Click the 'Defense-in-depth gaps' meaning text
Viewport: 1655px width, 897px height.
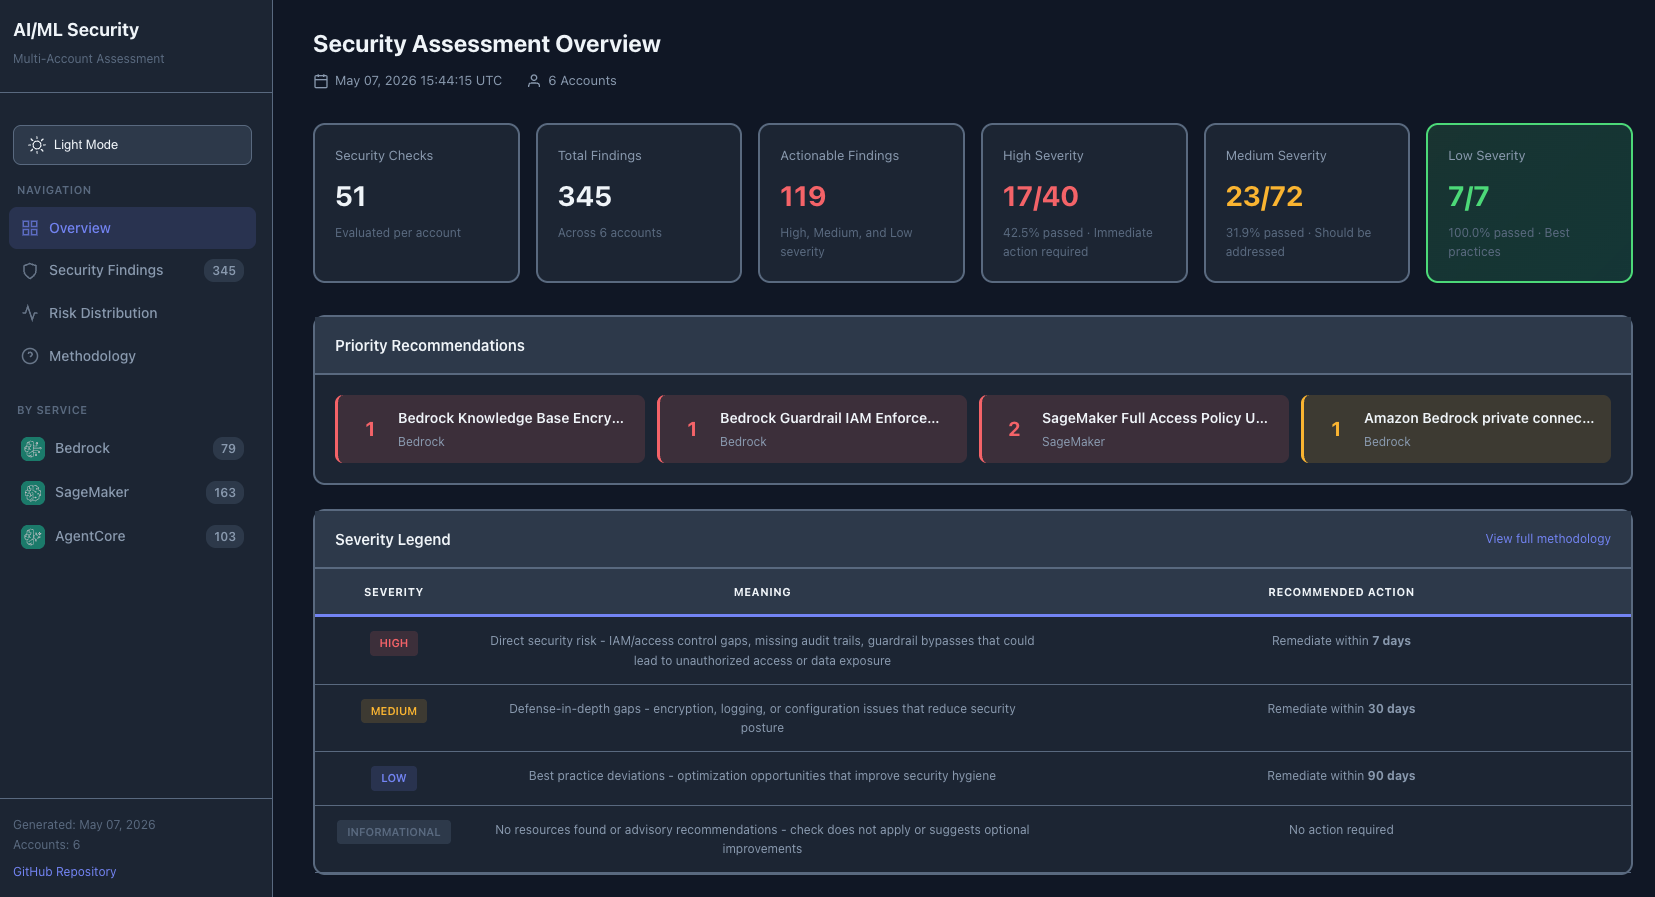point(762,718)
